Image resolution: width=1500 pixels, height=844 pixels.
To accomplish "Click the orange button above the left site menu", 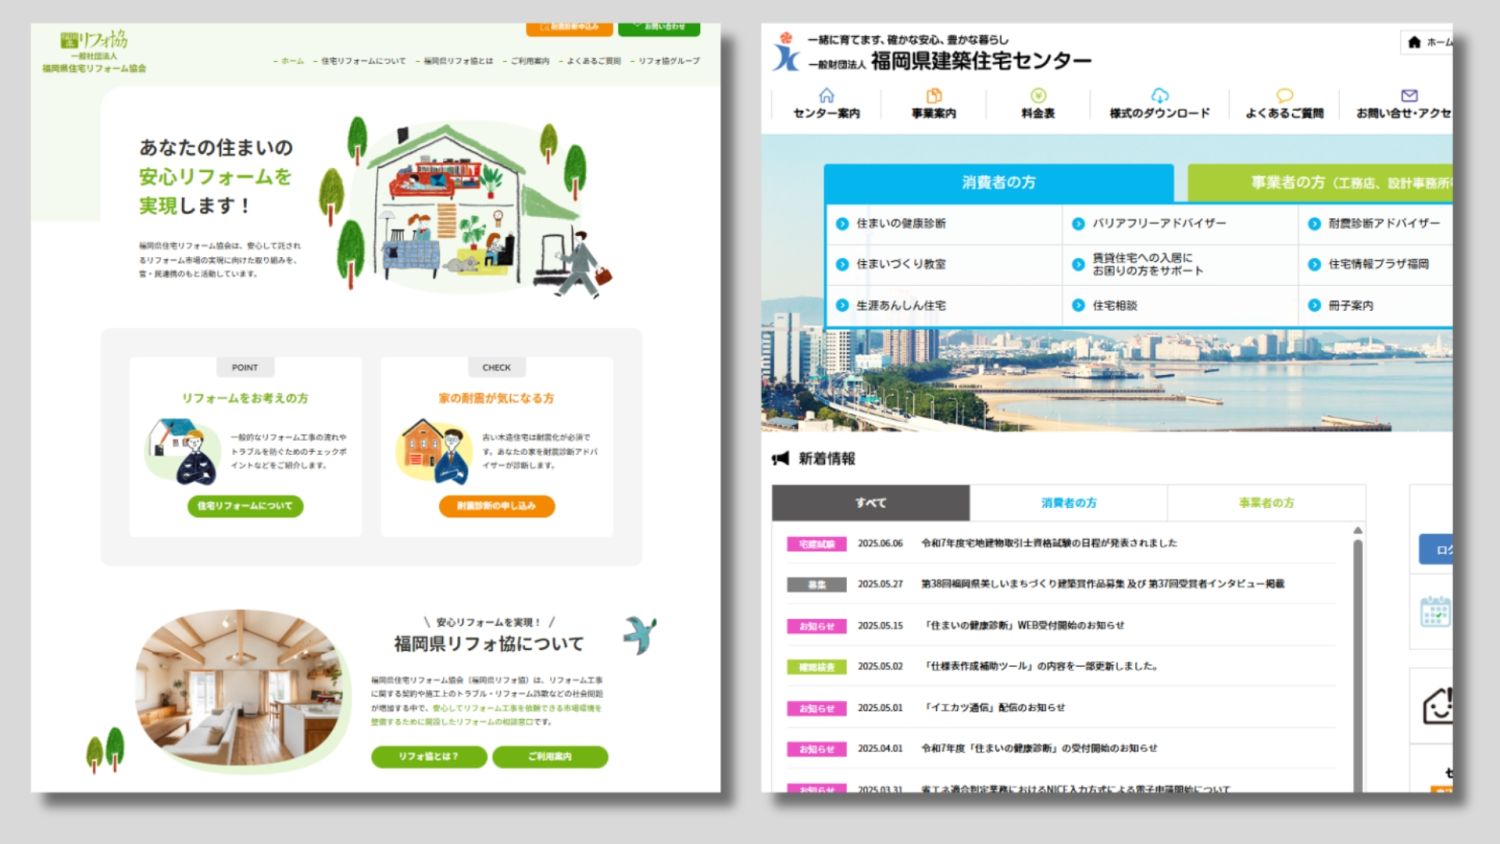I will coord(569,28).
